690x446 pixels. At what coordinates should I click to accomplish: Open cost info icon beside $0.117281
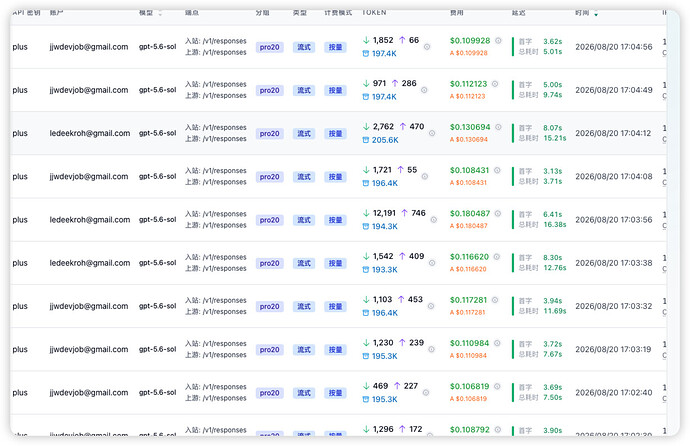[495, 300]
